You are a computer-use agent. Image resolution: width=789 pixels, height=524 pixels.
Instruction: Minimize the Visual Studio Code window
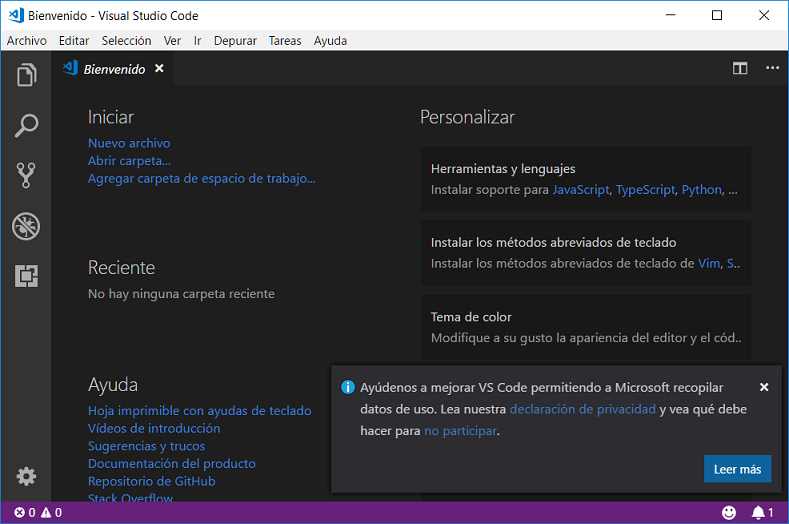[670, 15]
